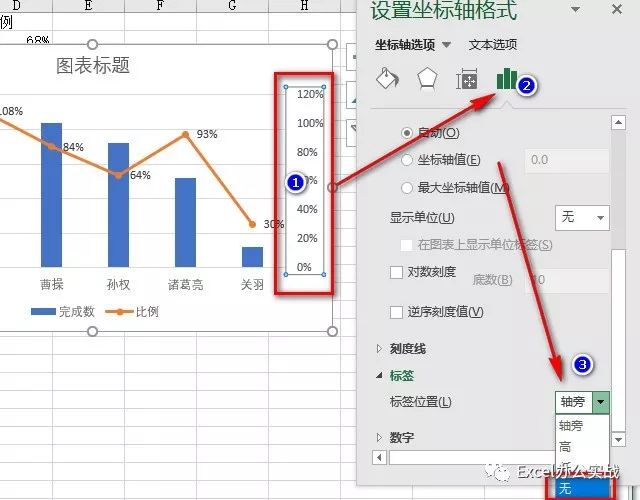Screen dimensions: 640x500
Task: Click the blue bar above 关羽
Action: click(252, 257)
